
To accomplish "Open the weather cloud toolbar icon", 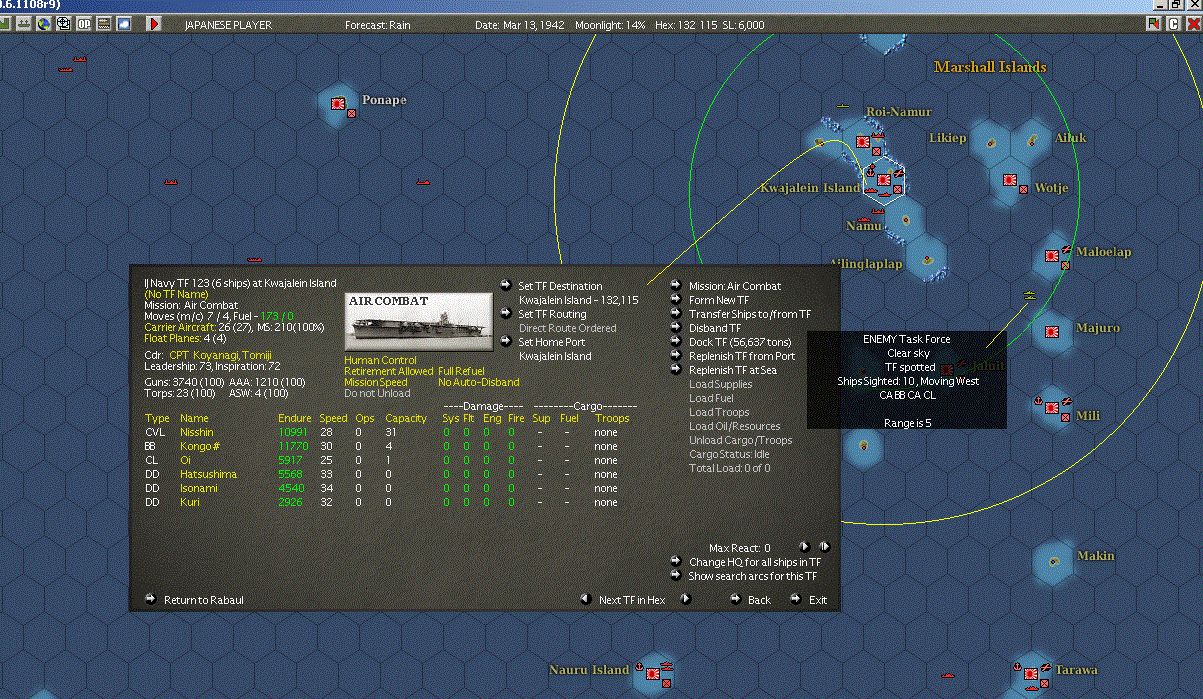I will point(124,23).
